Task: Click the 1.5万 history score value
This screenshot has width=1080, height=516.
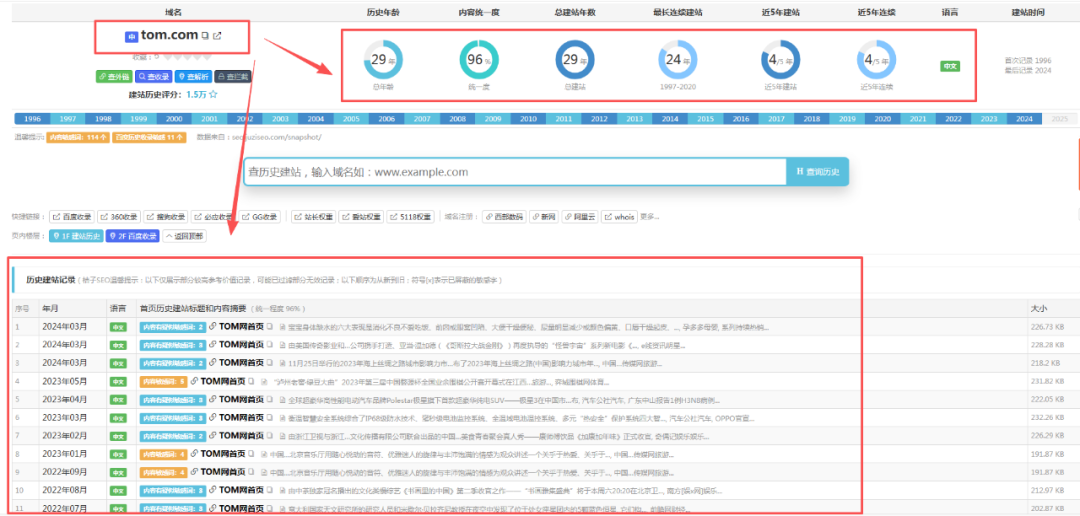Action: pos(196,94)
